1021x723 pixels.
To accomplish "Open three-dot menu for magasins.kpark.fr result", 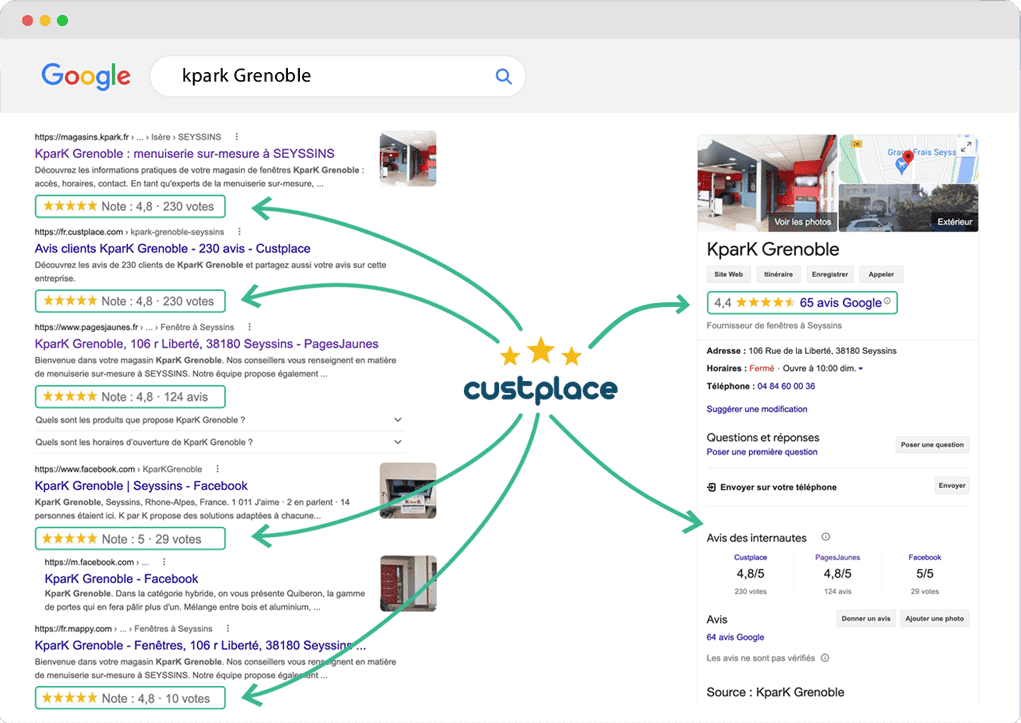I will click(237, 137).
